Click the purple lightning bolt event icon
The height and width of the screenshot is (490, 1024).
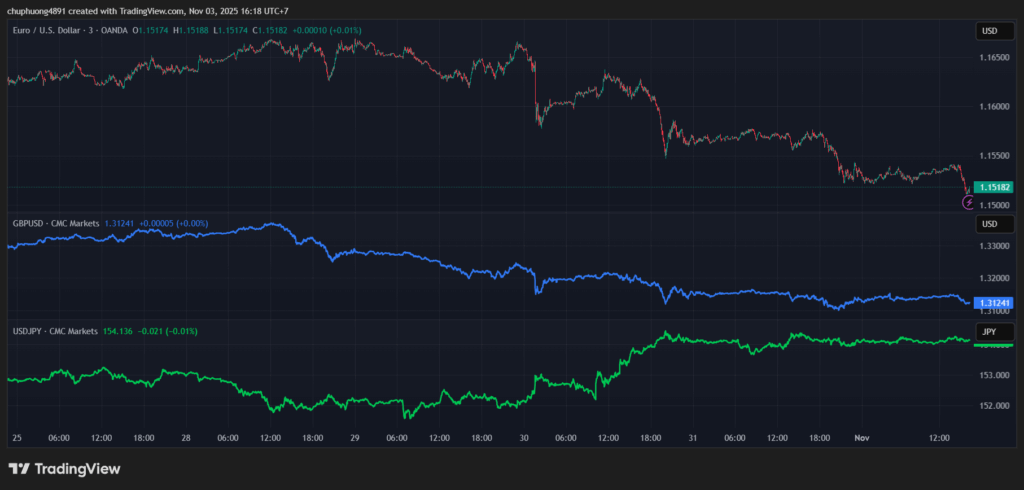coord(968,202)
